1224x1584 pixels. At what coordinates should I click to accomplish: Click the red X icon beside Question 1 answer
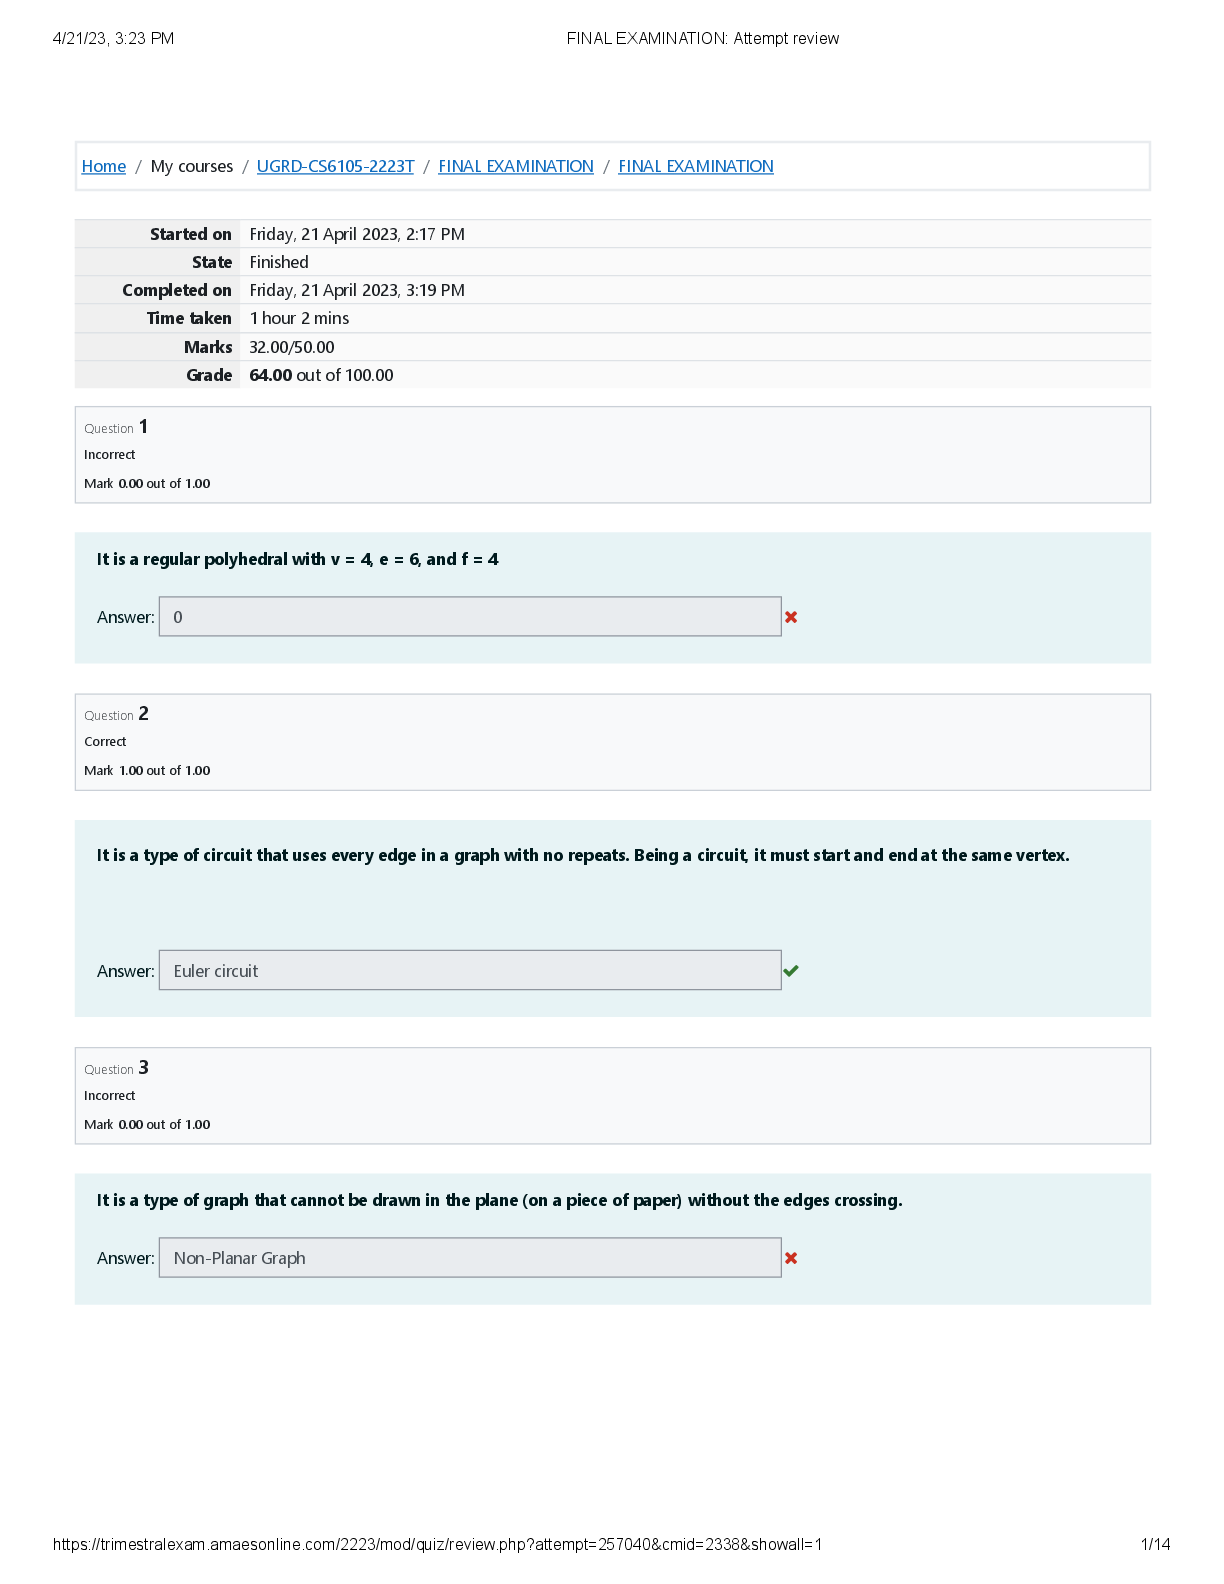791,617
